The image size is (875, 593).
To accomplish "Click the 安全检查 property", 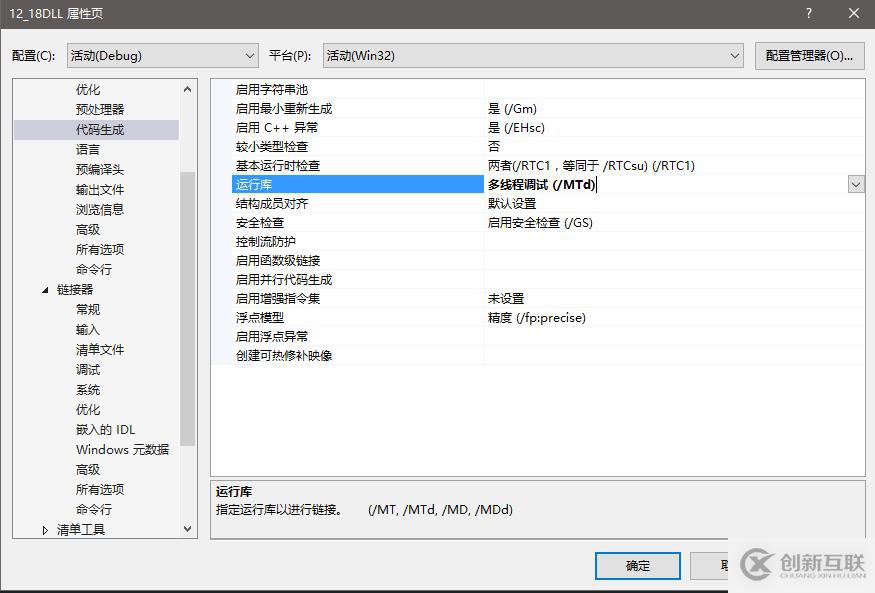I will pyautogui.click(x=260, y=223).
